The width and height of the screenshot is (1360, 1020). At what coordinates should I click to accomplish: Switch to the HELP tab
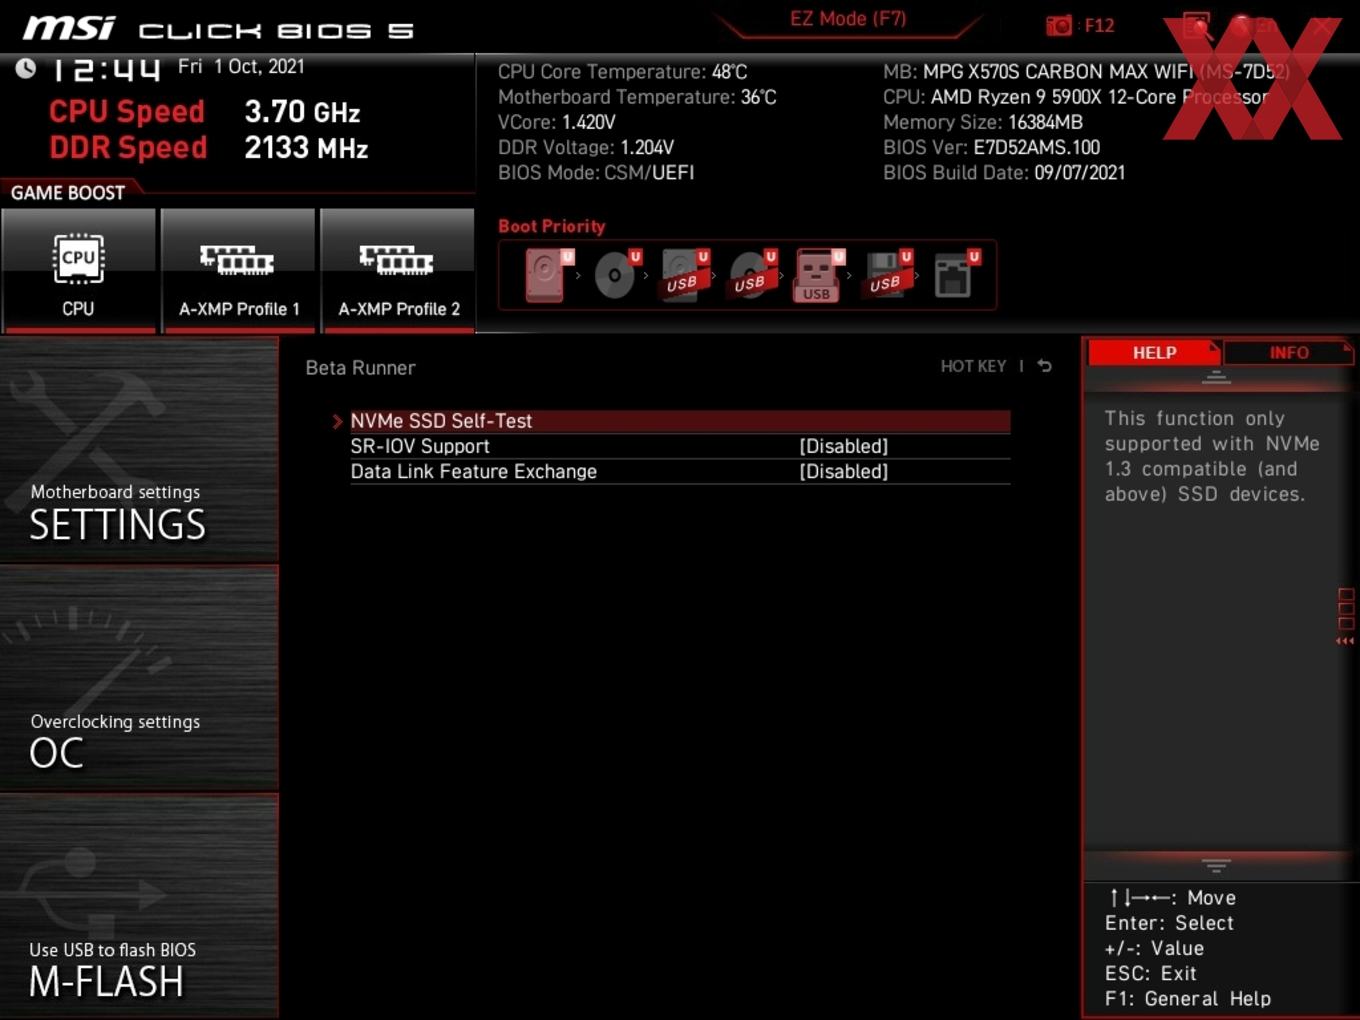point(1154,352)
